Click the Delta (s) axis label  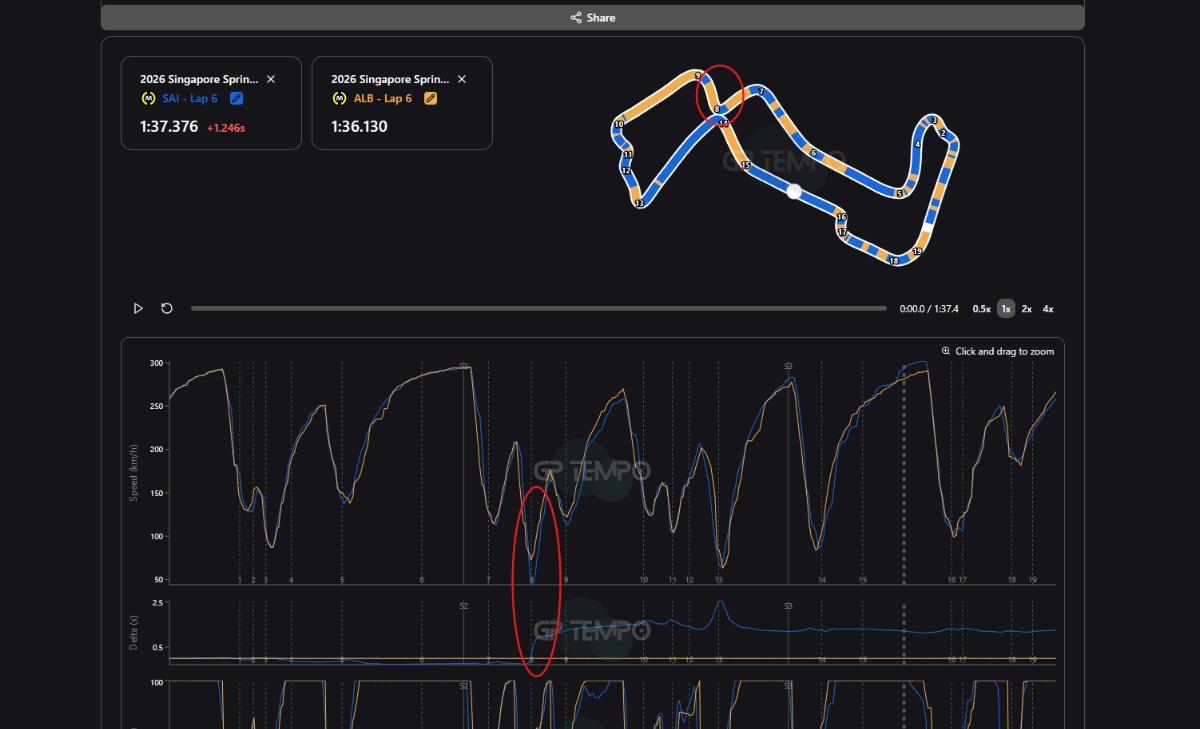tap(134, 632)
